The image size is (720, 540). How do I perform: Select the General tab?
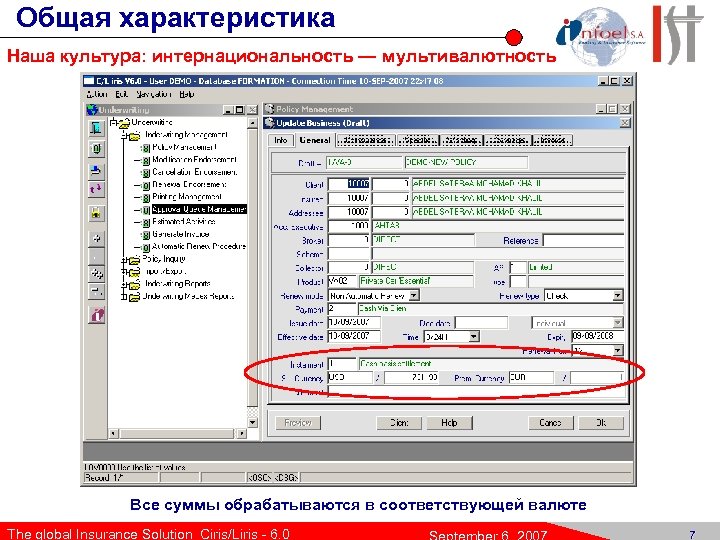pyautogui.click(x=315, y=140)
